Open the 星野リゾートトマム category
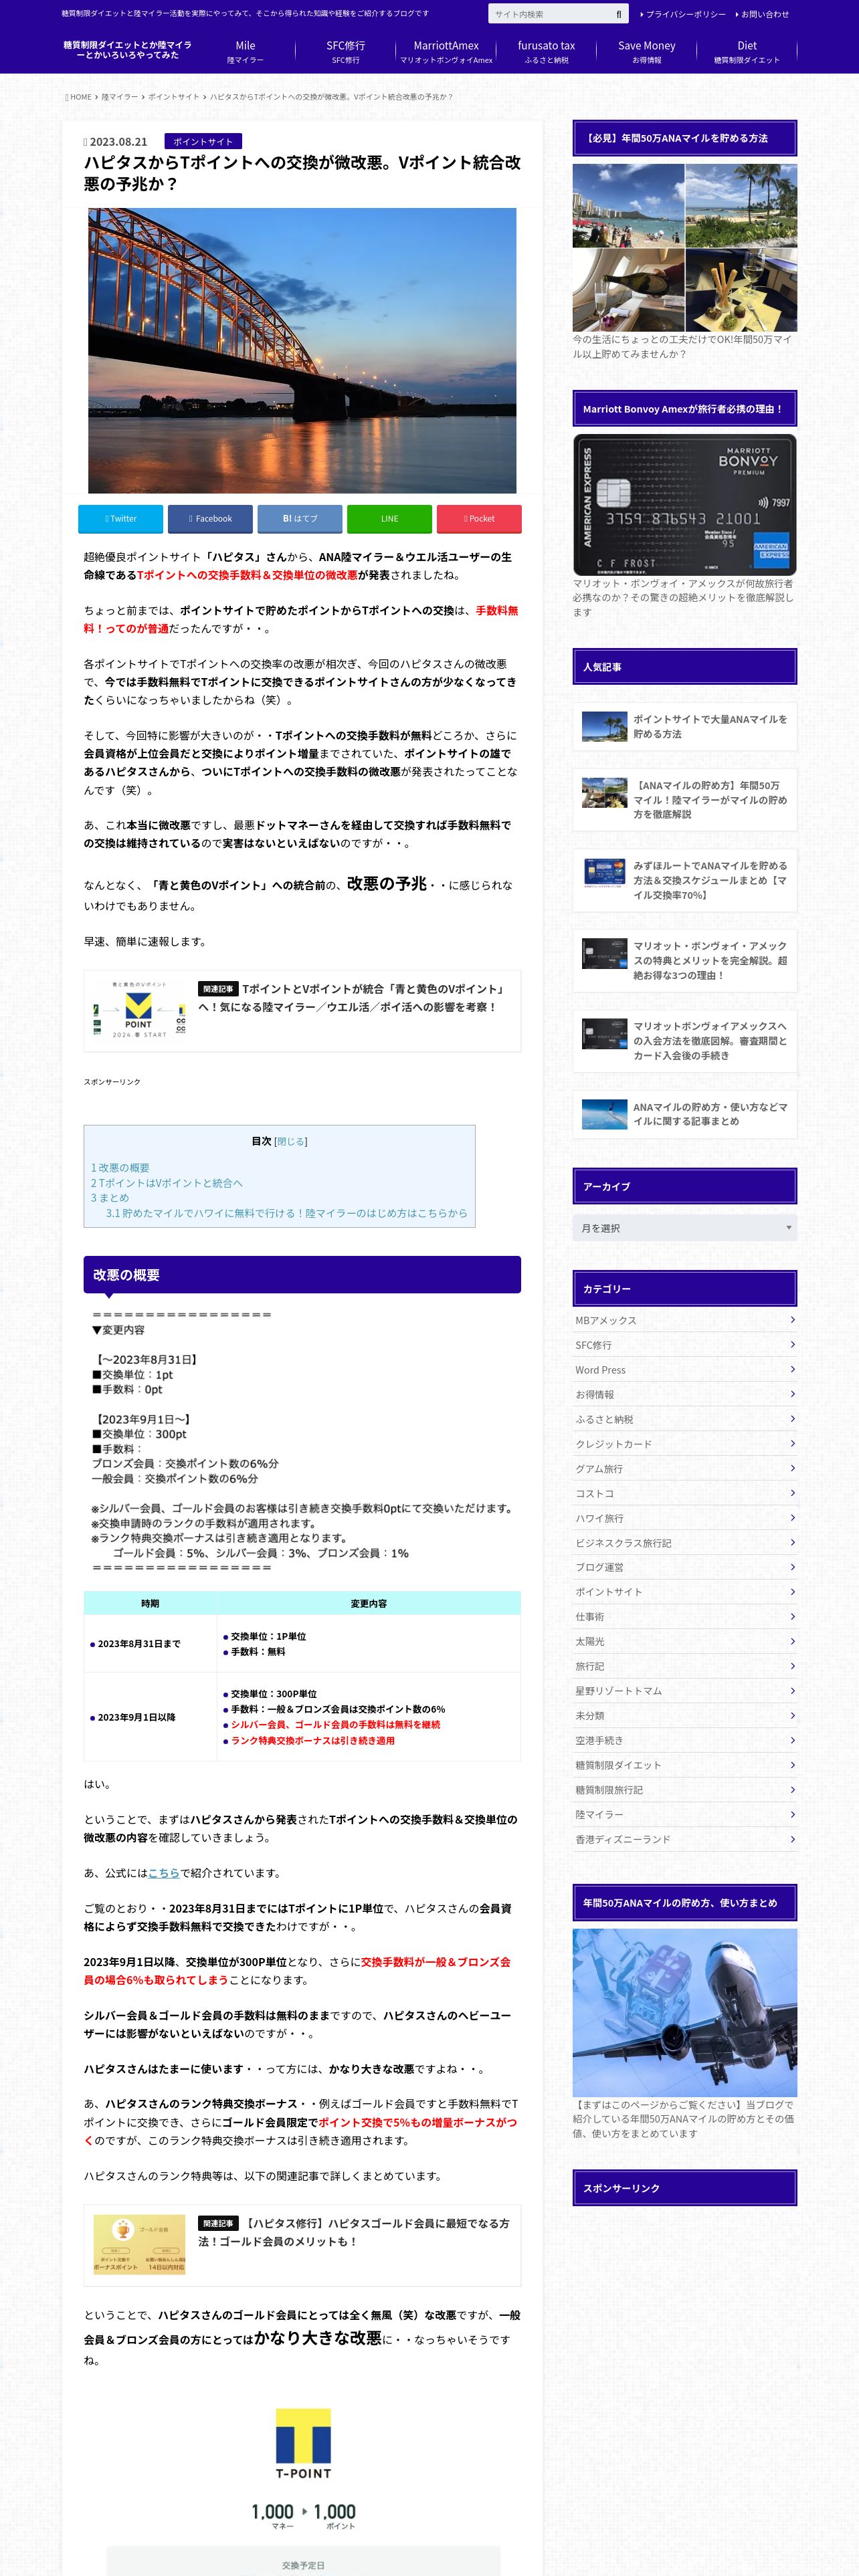Viewport: 859px width, 2576px height. [x=685, y=1691]
